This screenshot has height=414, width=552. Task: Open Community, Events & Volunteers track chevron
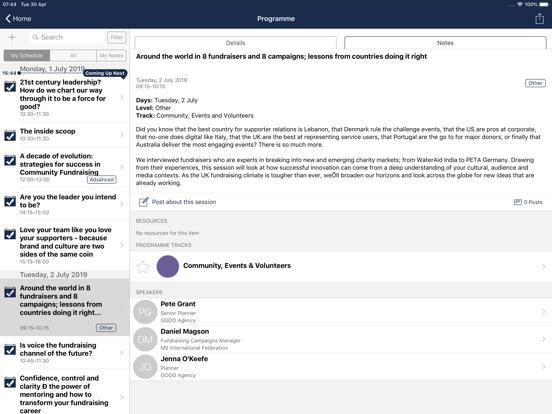[x=544, y=266]
